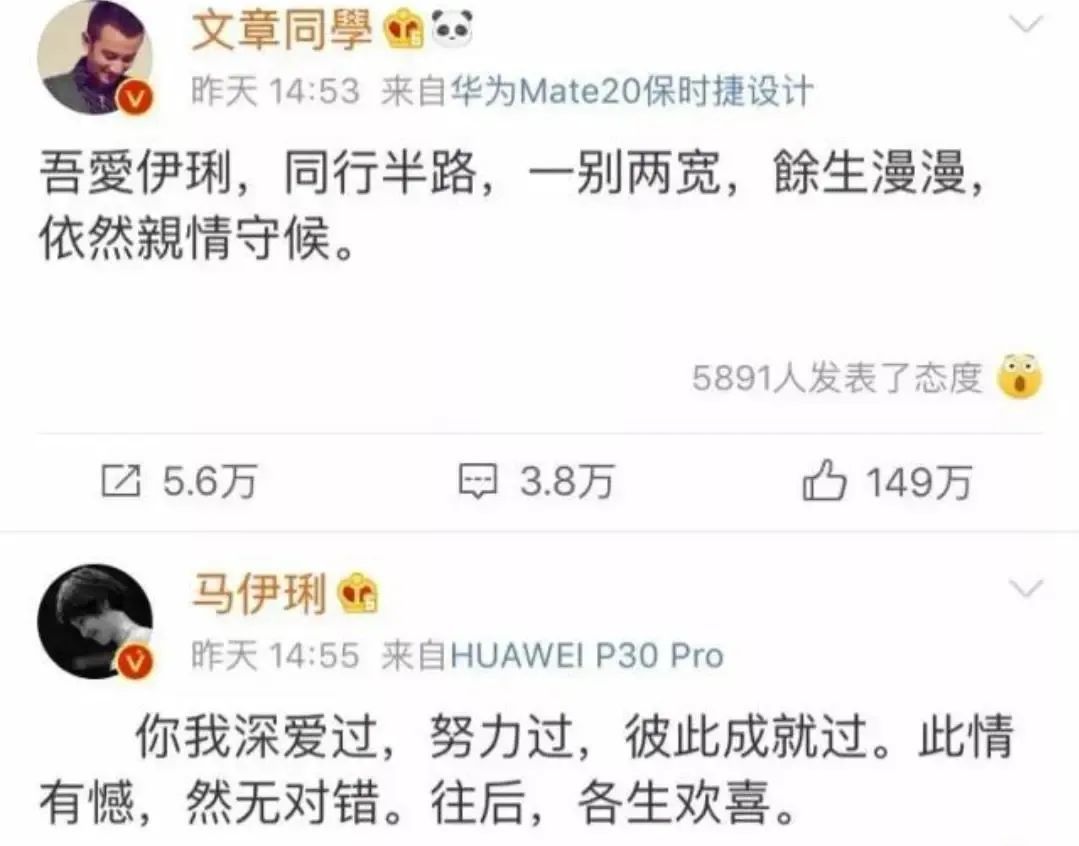This screenshot has height=846, width=1079.
Task: Expand options chevron on 马伊琍's post
Action: [x=1026, y=589]
